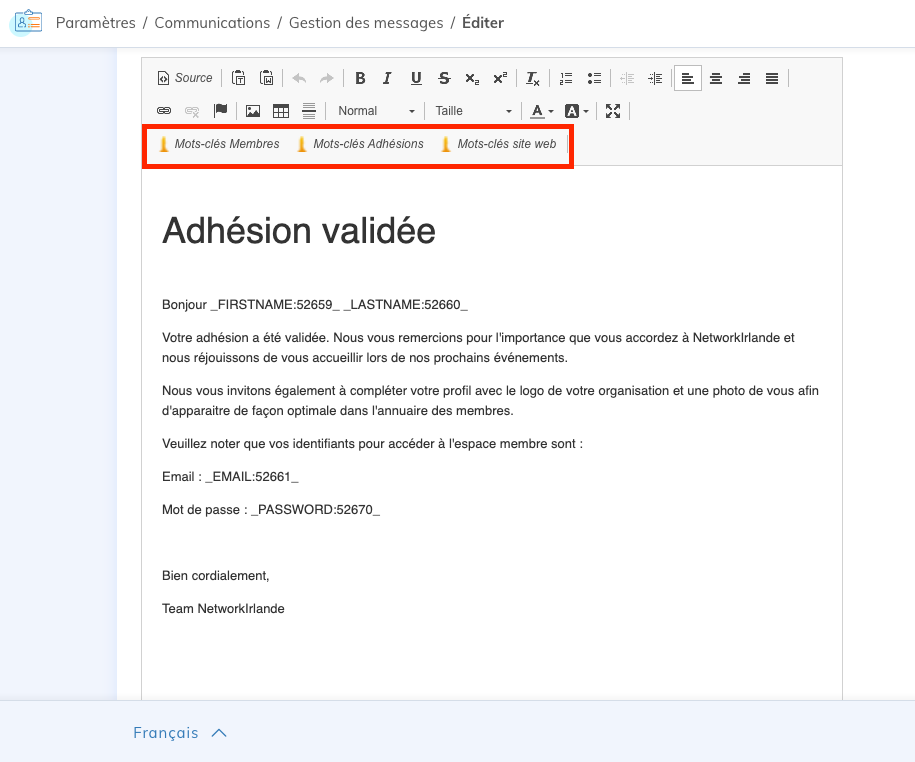This screenshot has height=762, width=915.
Task: Toggle underline formatting
Action: pos(416,78)
